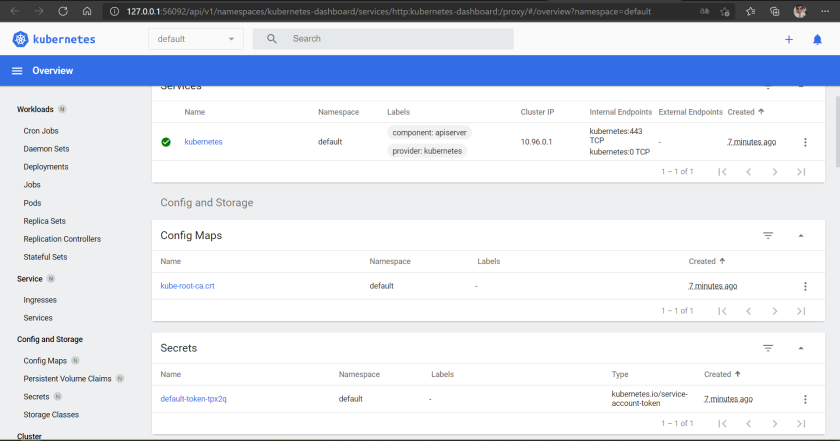The image size is (840, 441).
Task: Open actions menu for kubernetes service row
Action: 805,142
